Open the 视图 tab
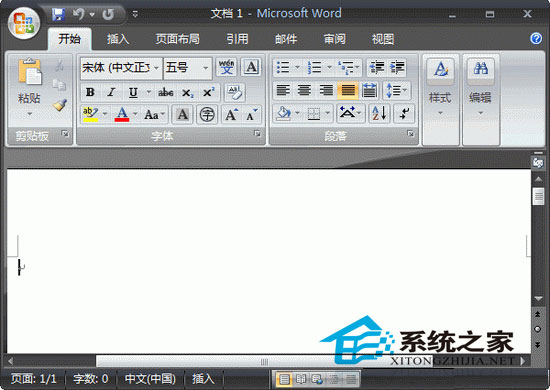This screenshot has height=390, width=550. pos(383,39)
